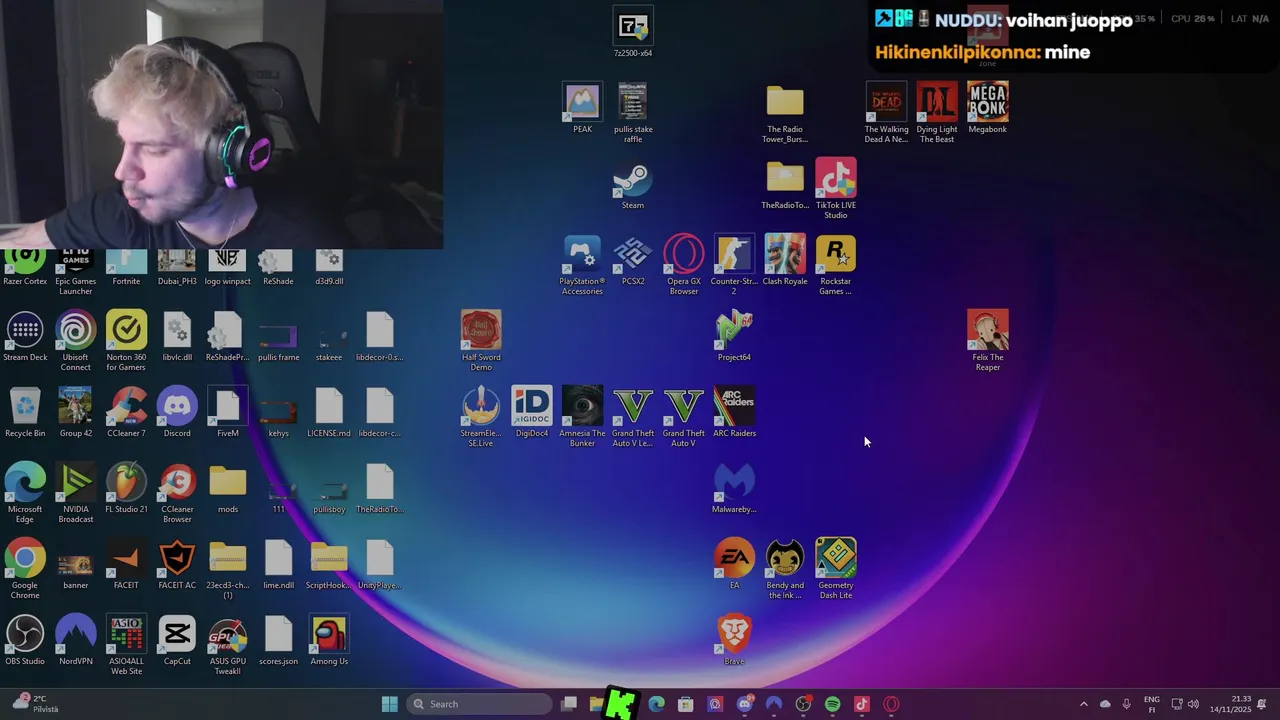The width and height of the screenshot is (1280, 720).
Task: Open 7z2500-x64 installer icon
Action: click(x=633, y=32)
